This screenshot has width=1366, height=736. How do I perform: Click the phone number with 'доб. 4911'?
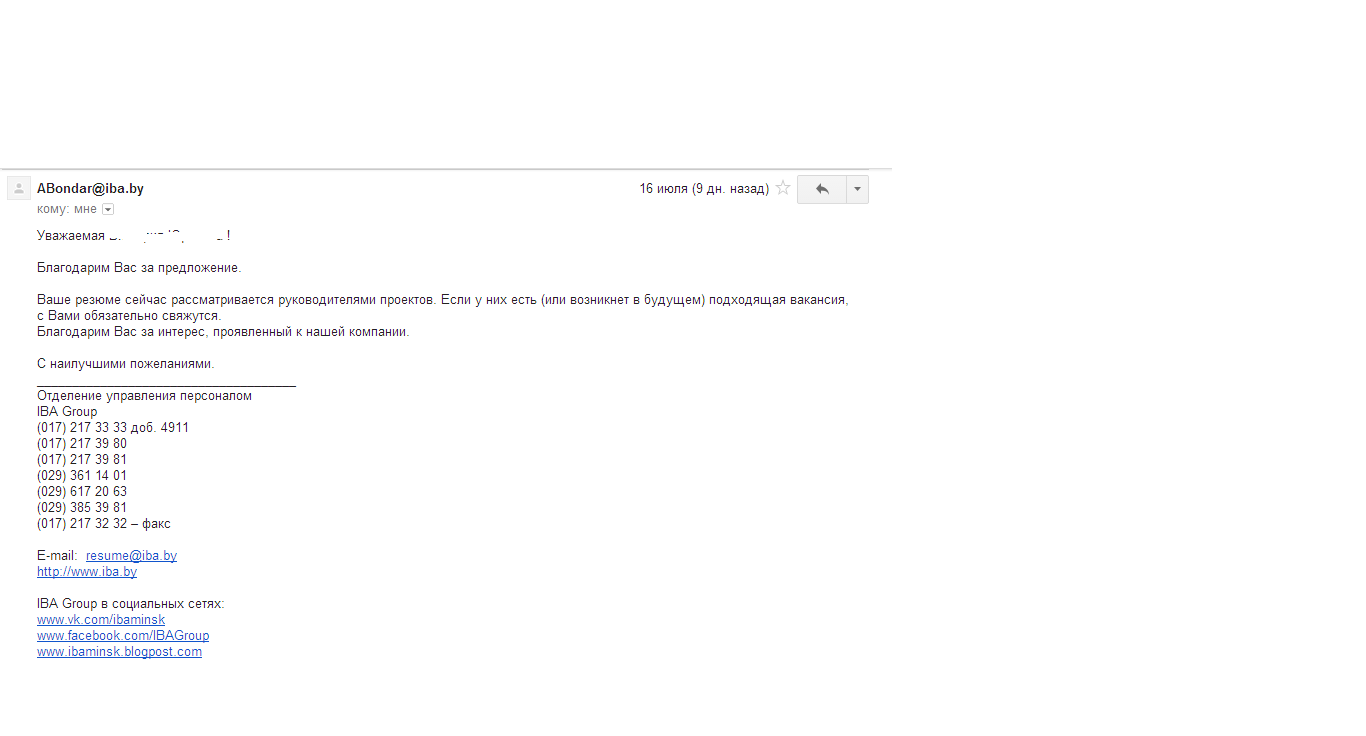pyautogui.click(x=113, y=427)
